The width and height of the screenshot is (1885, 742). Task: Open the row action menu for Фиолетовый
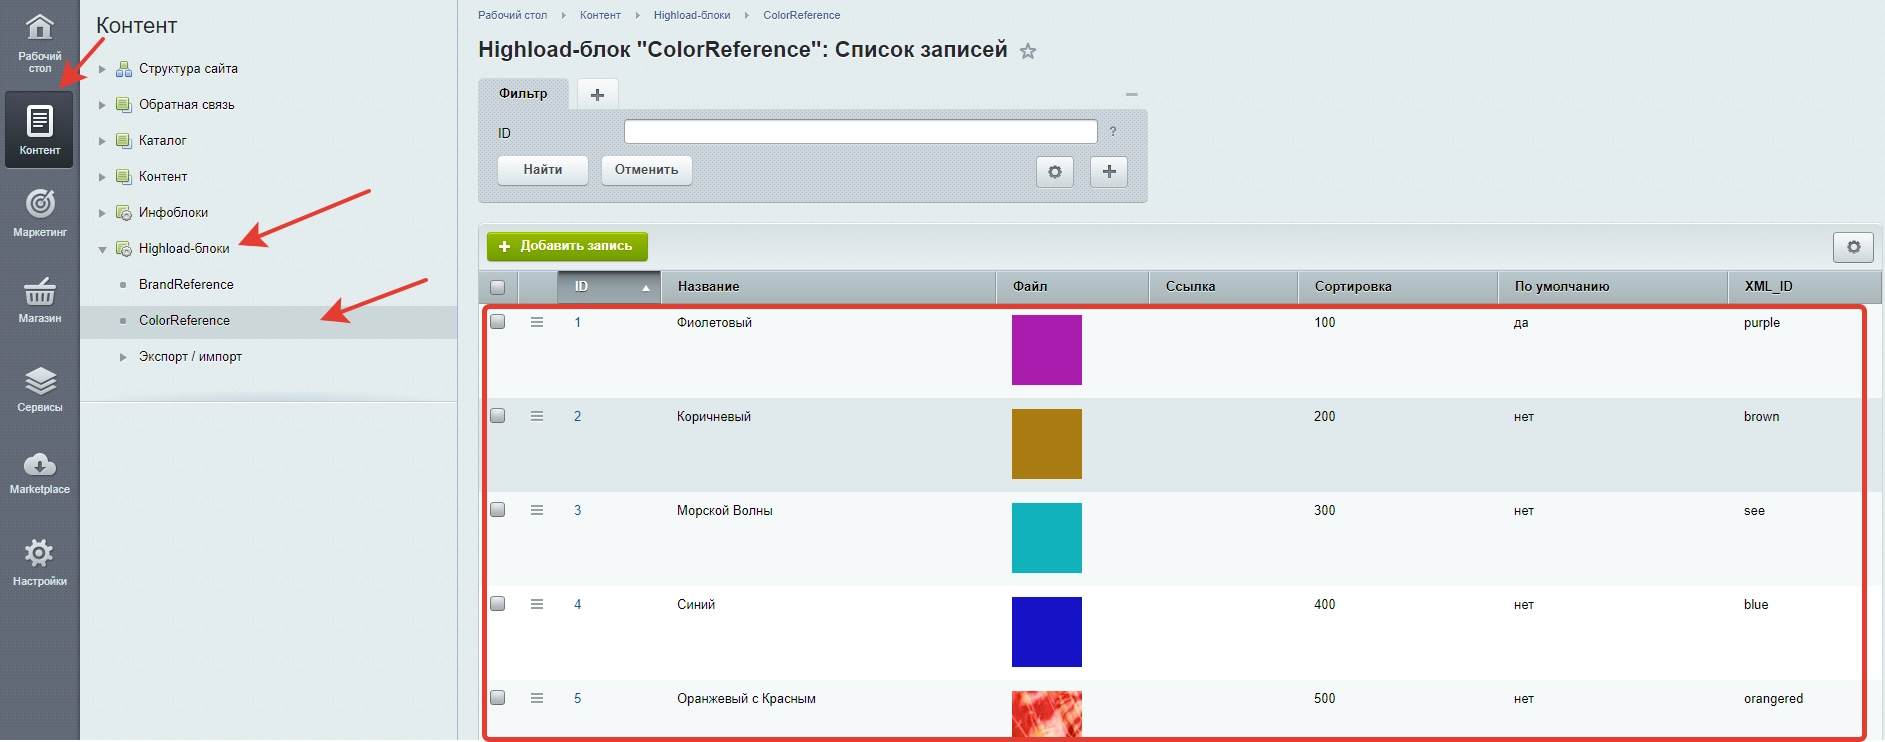pos(537,322)
